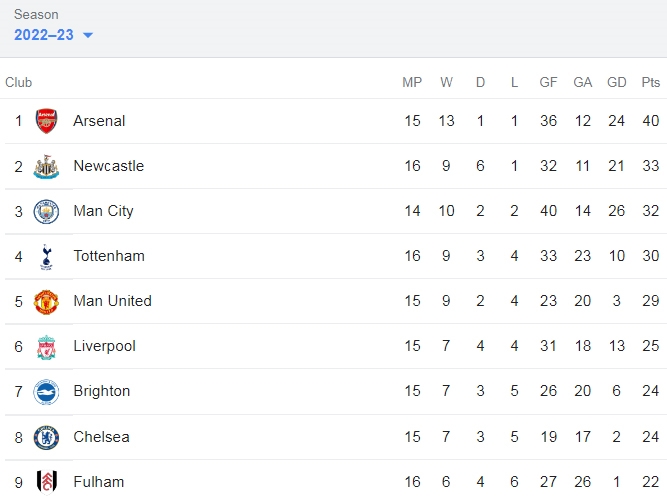Select the Man City team name
Viewport: 667px width, 498px height.
click(x=103, y=211)
